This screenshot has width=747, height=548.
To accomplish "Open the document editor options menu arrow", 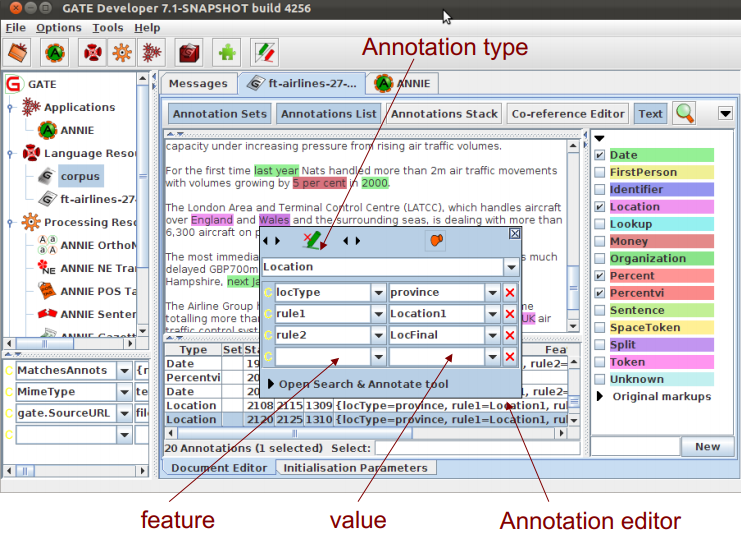I will pos(726,113).
